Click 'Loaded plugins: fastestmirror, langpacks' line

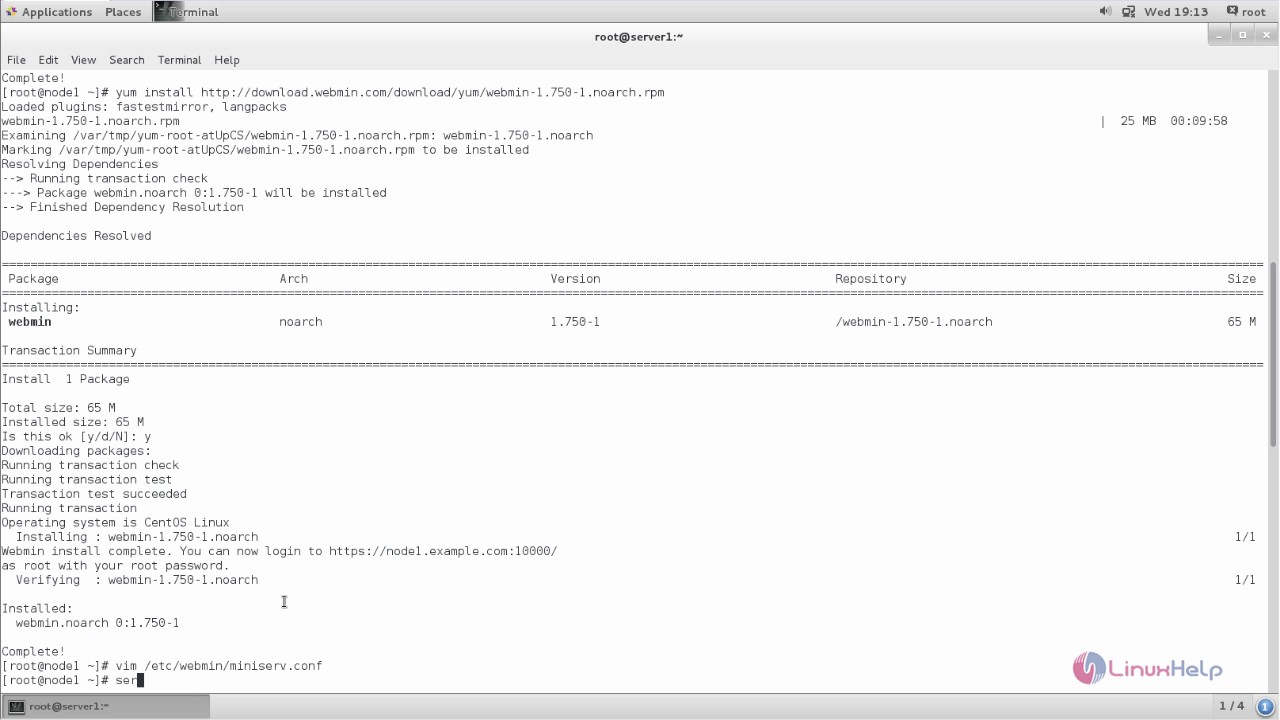pyautogui.click(x=144, y=106)
